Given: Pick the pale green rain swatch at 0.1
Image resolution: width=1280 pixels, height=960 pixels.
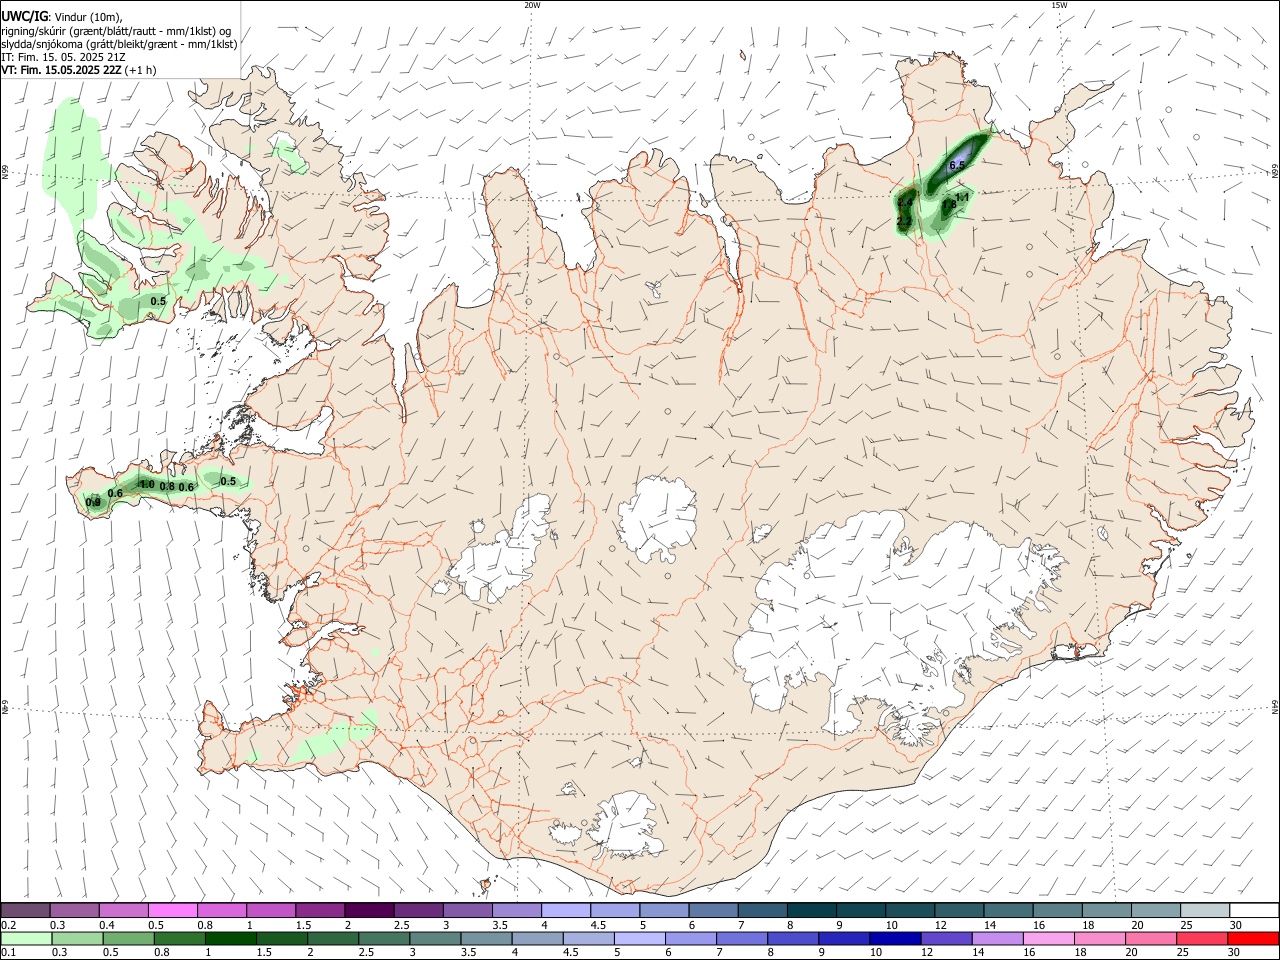Looking at the screenshot, I should 26,938.
